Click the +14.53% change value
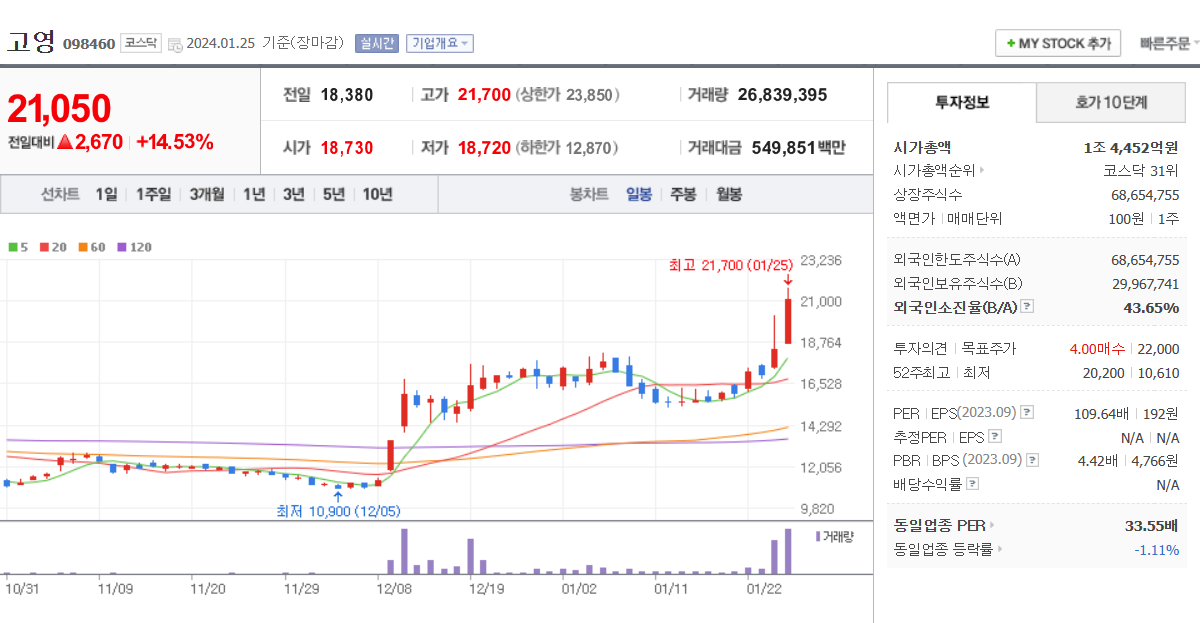The width and height of the screenshot is (1202, 623). click(175, 142)
